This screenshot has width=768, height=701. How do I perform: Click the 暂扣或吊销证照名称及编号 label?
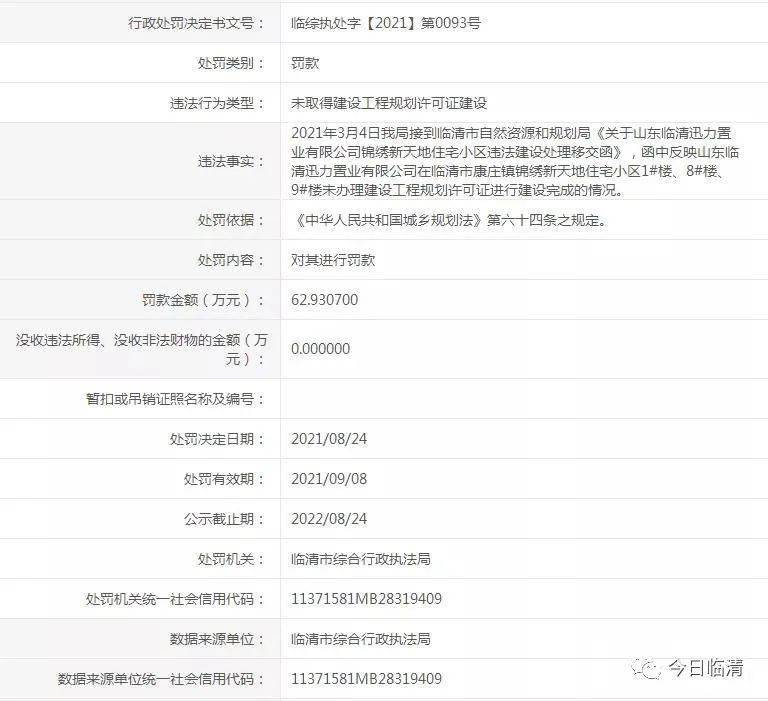point(175,399)
